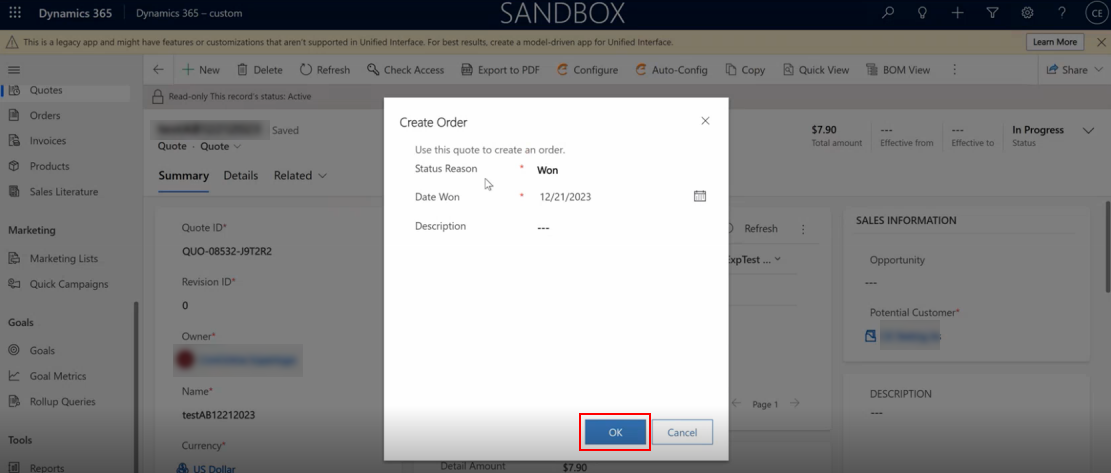This screenshot has width=1111, height=473.
Task: Open the advanced find filter icon
Action: pyautogui.click(x=992, y=13)
